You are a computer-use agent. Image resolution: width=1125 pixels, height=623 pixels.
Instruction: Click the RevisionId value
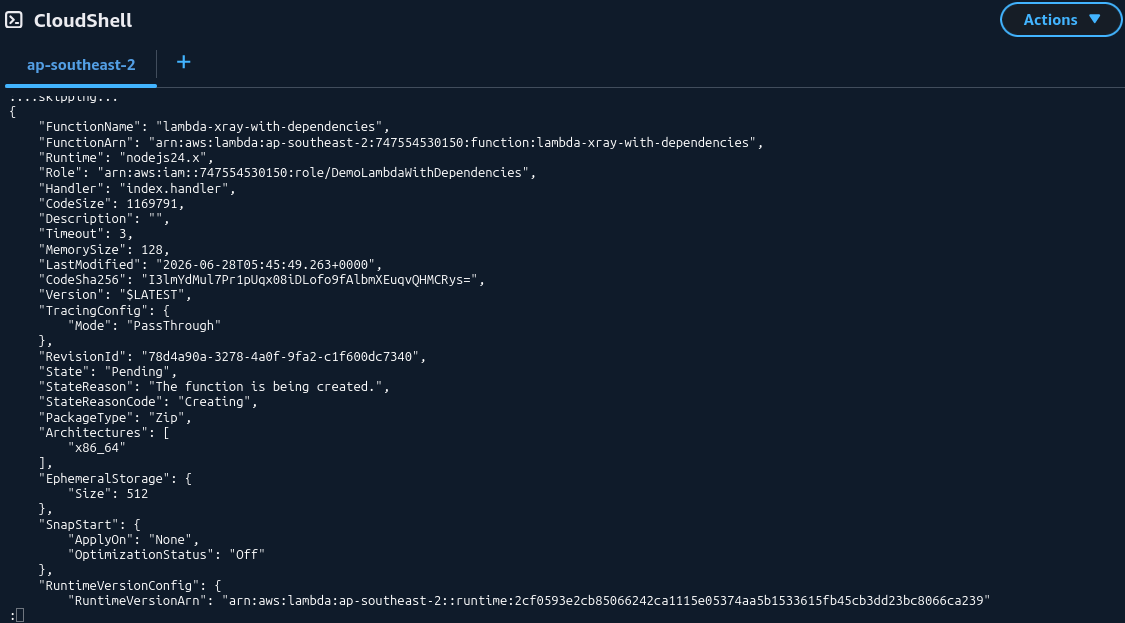pos(280,355)
